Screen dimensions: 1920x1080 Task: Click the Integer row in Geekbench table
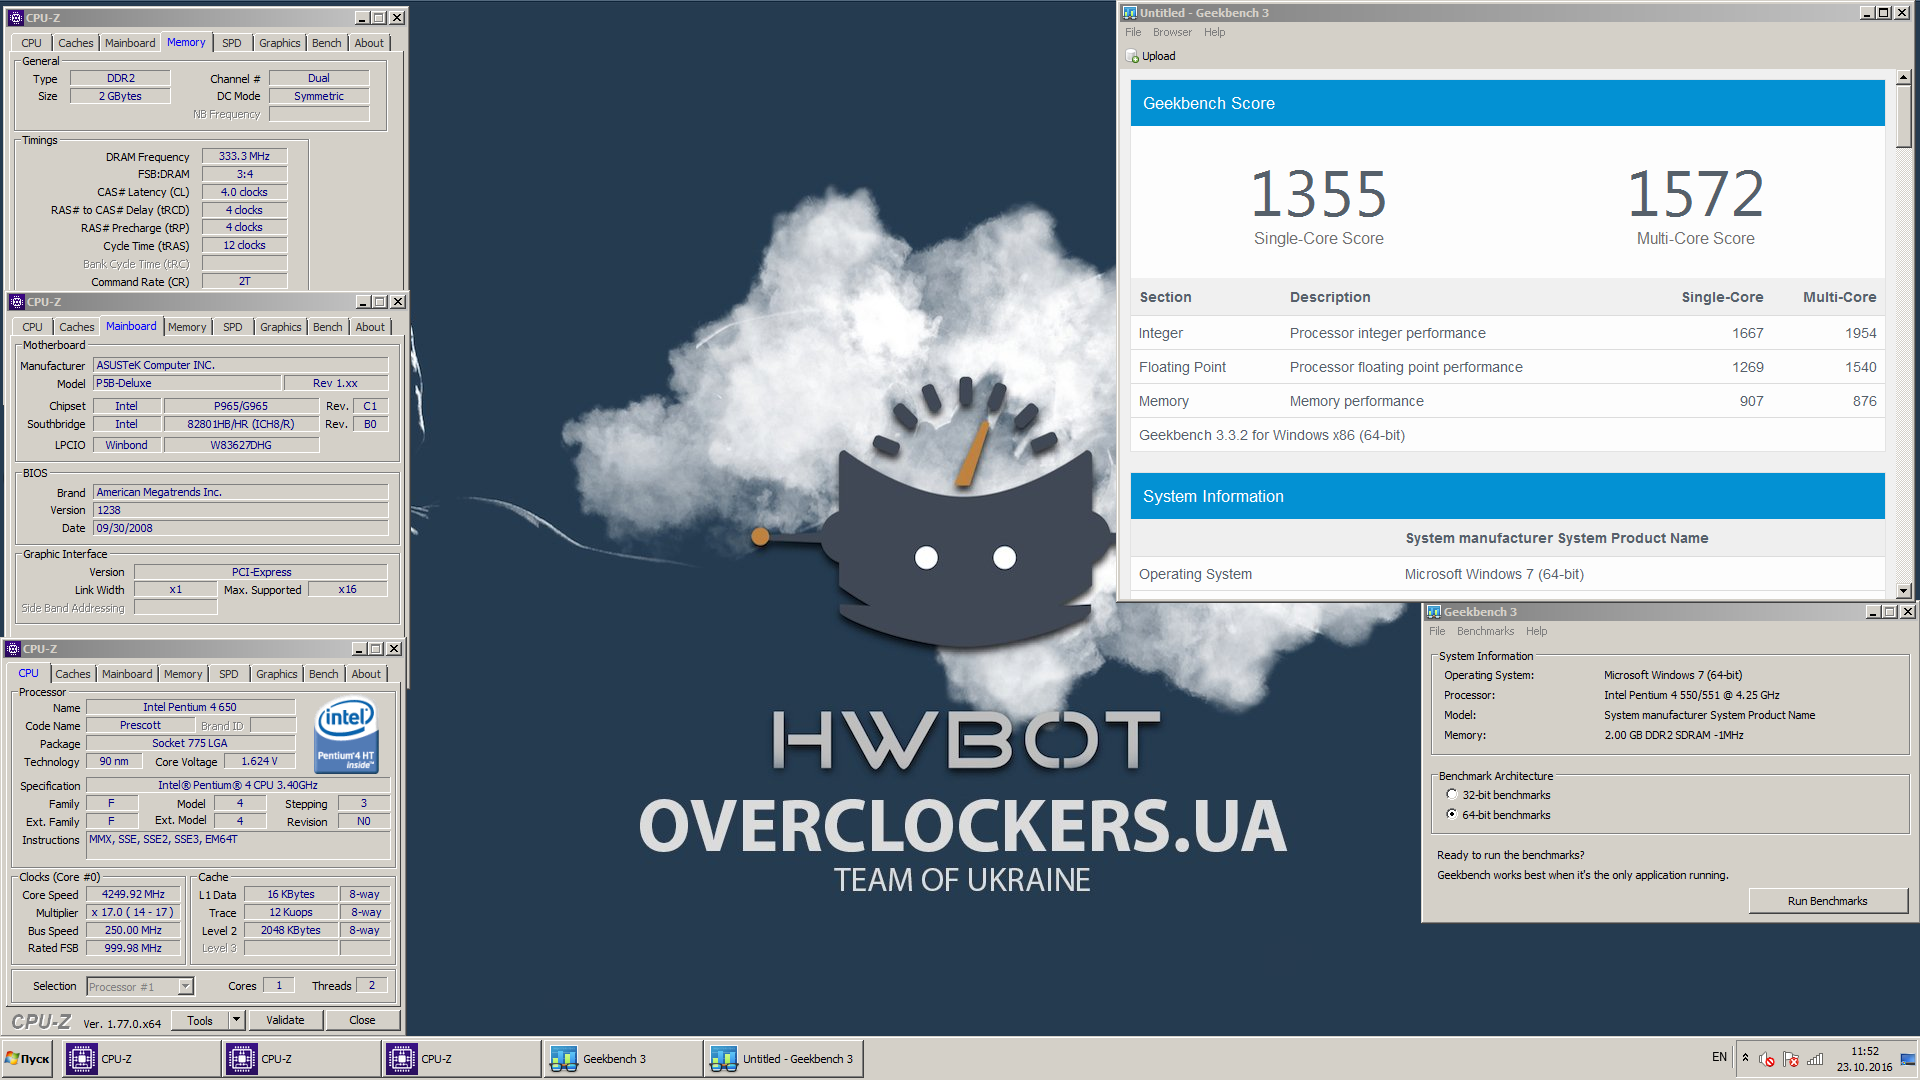[x=1507, y=333]
